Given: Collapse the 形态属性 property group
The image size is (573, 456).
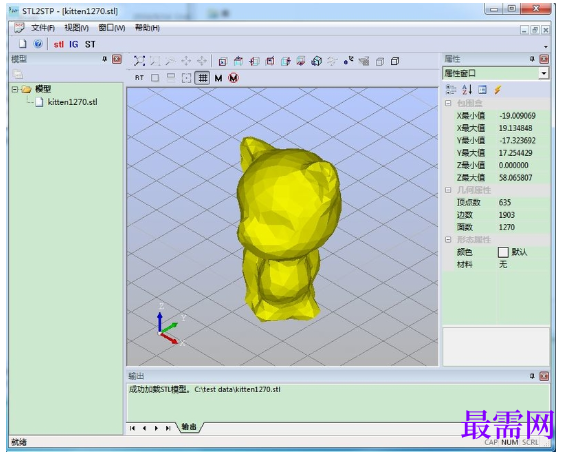Looking at the screenshot, I should [x=448, y=240].
